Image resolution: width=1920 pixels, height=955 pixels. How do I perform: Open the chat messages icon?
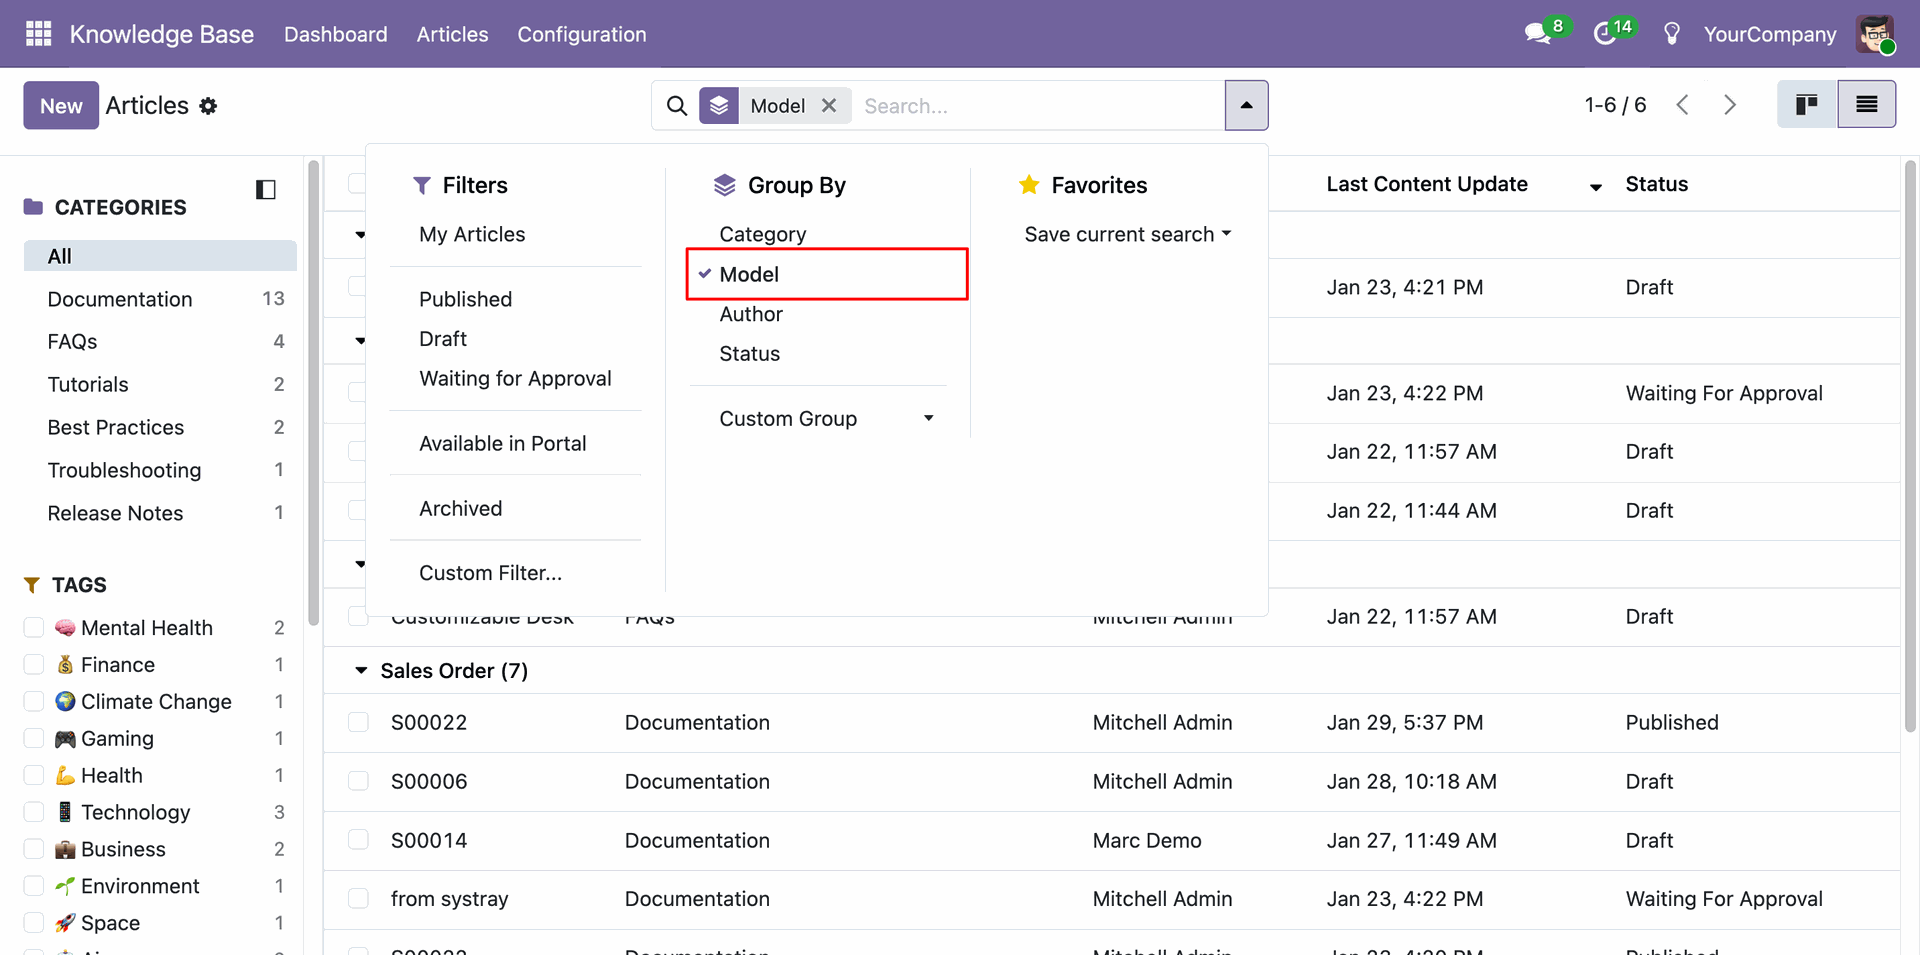[1537, 34]
